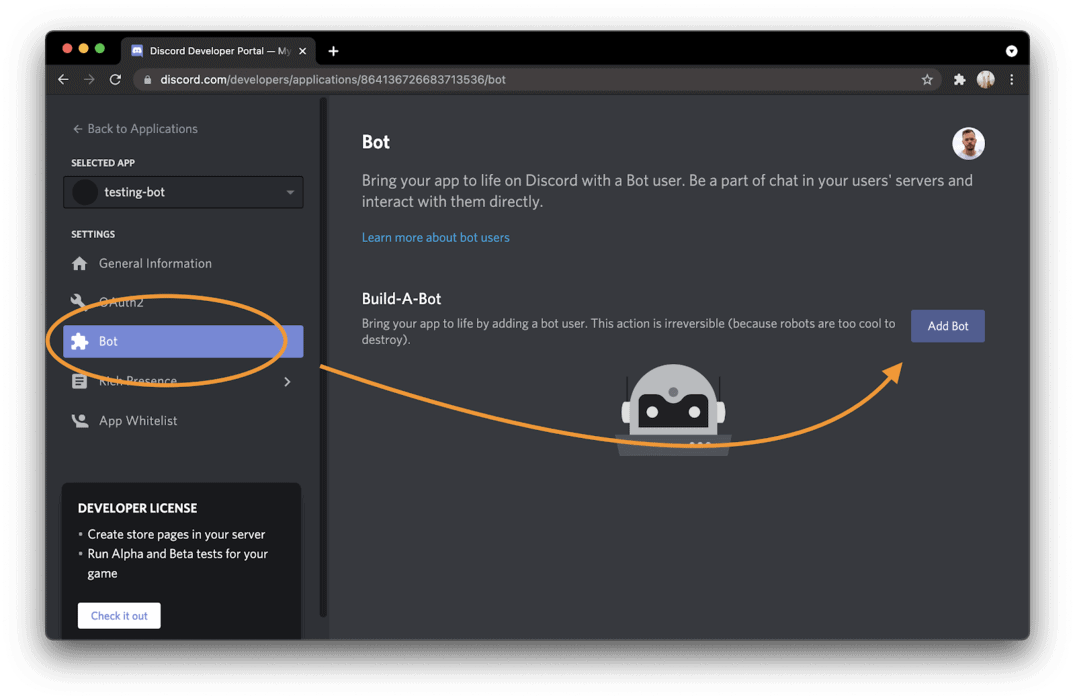Open the browser extensions puzzle icon

[x=959, y=80]
